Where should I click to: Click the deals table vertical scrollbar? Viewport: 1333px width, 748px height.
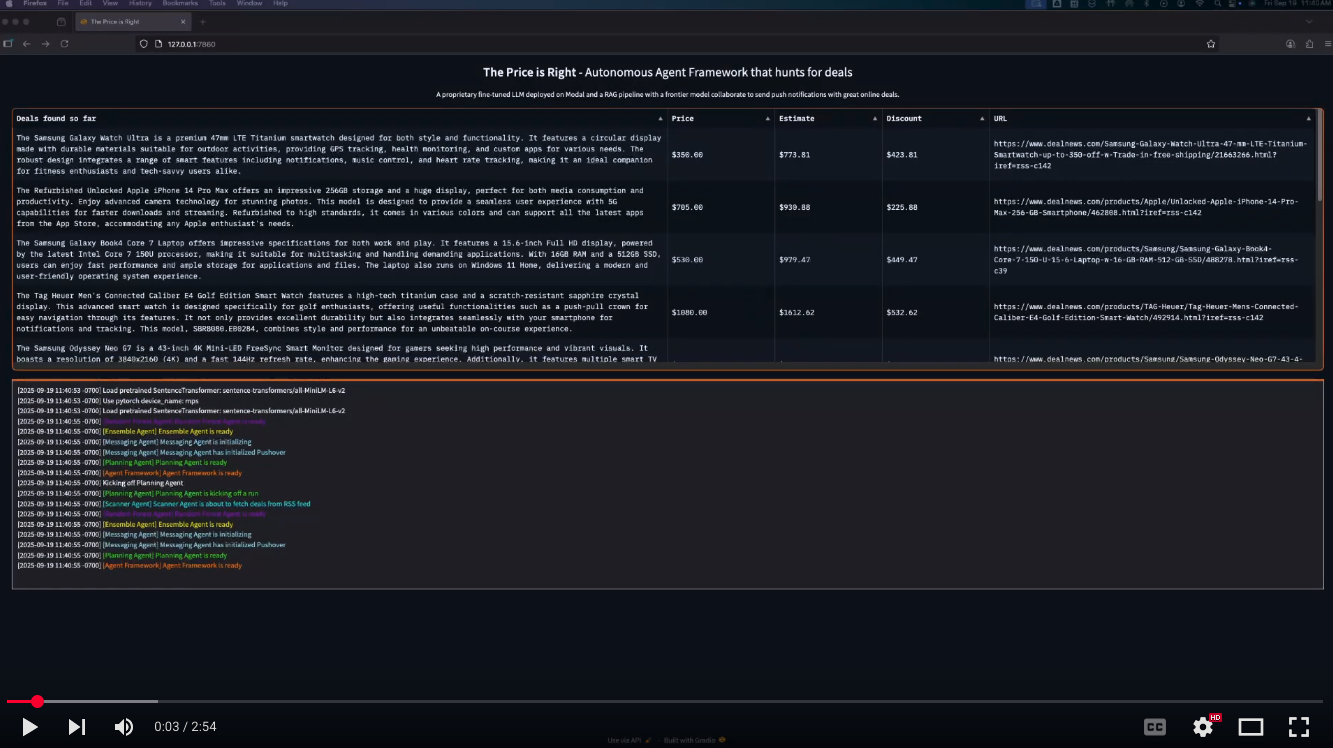tap(1320, 156)
